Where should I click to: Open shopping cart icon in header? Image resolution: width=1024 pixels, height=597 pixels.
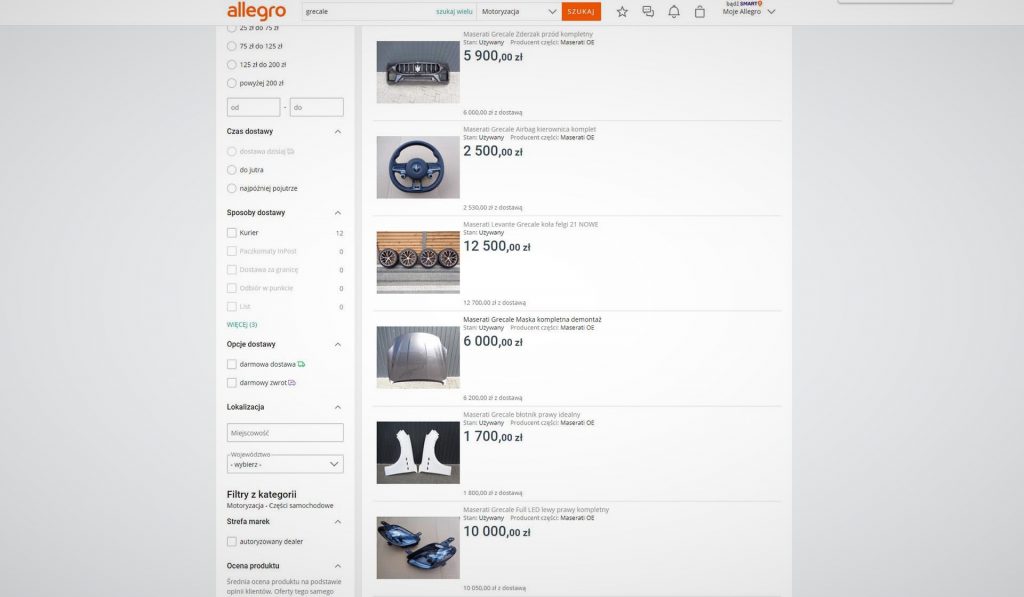(700, 12)
